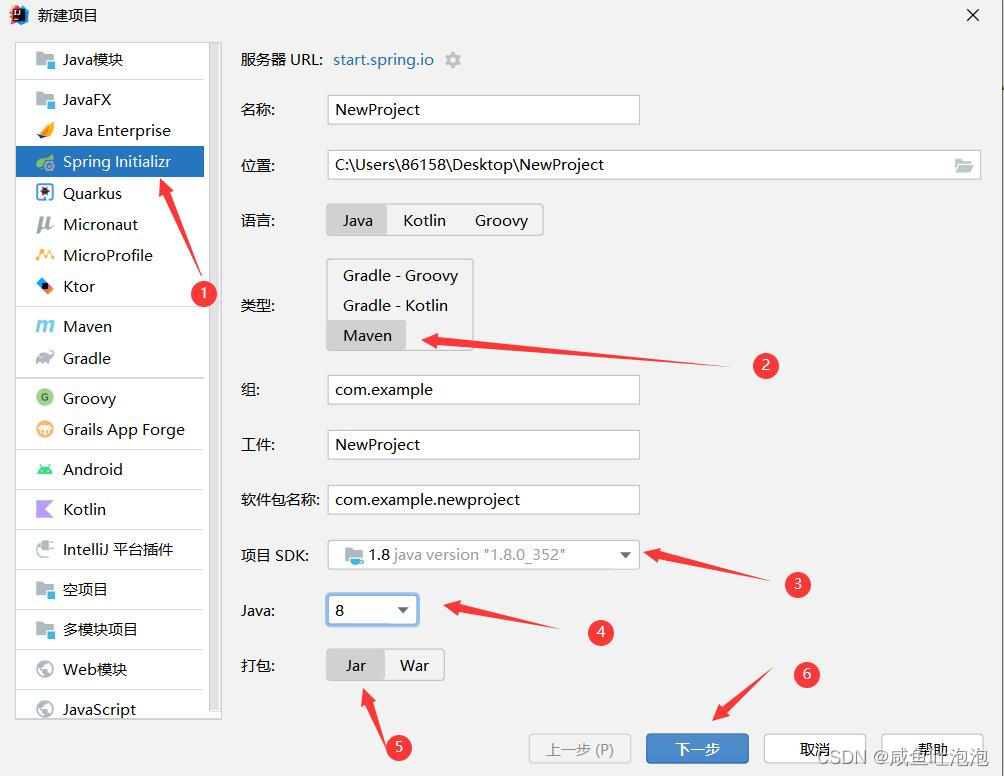Select Grails App Forge entry

[x=110, y=429]
